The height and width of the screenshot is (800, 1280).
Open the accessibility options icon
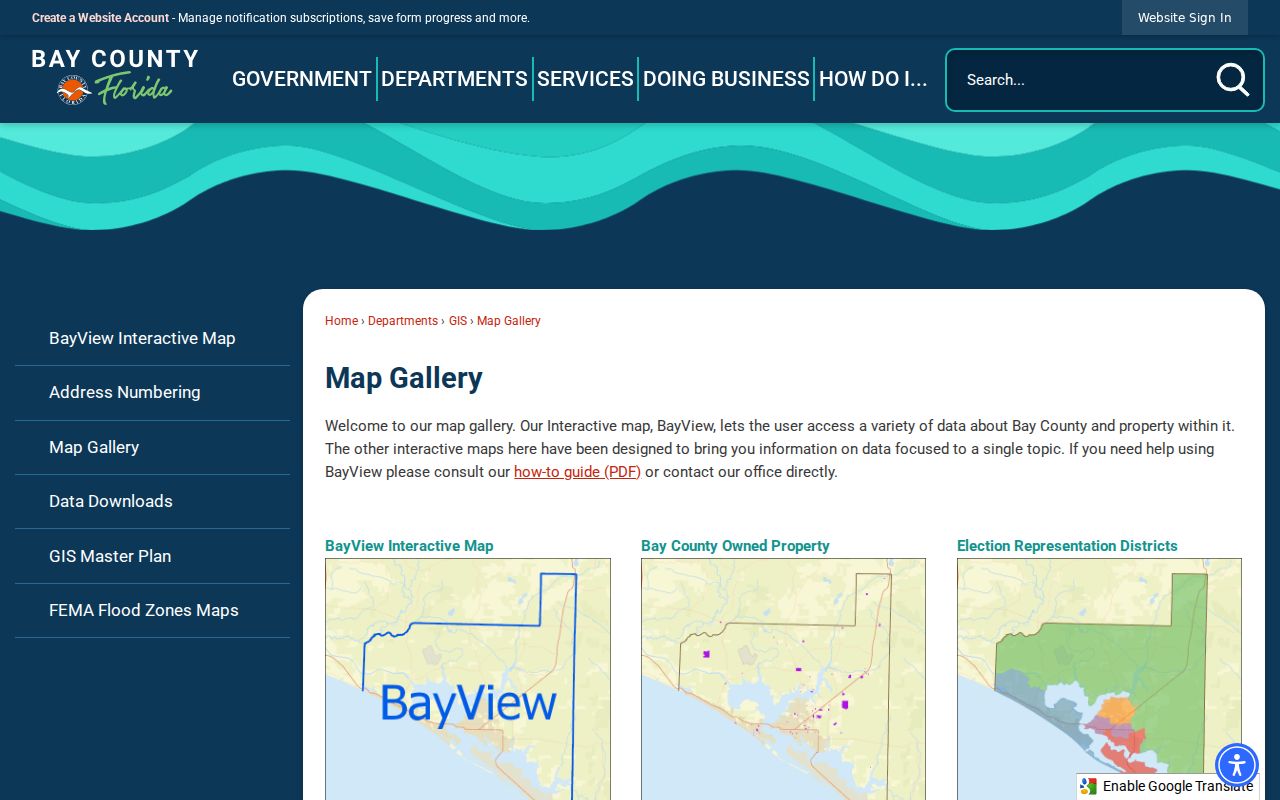pyautogui.click(x=1237, y=766)
